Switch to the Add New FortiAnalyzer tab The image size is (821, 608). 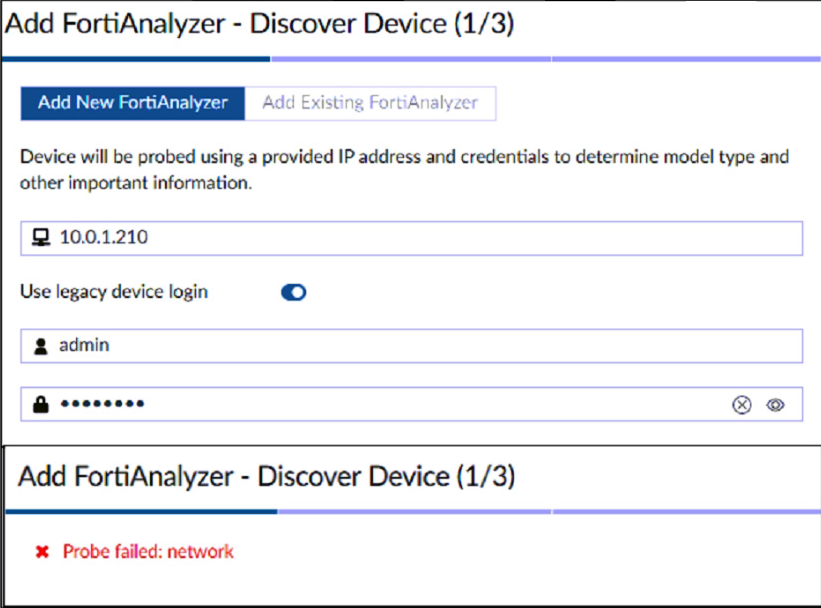(133, 102)
